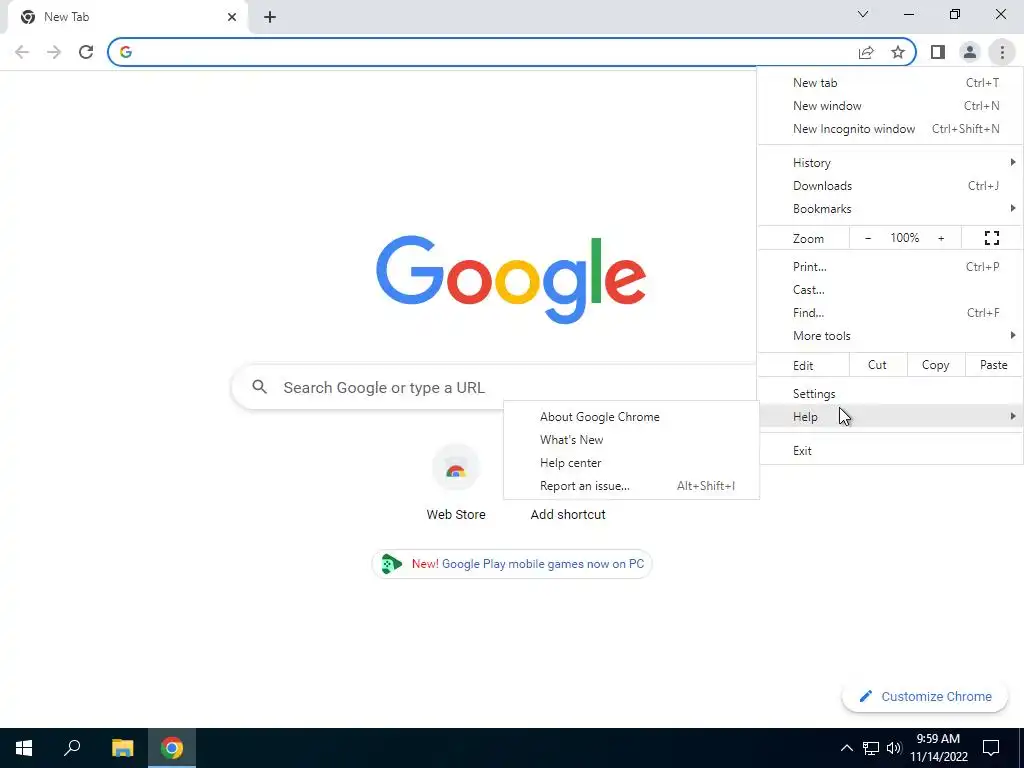Viewport: 1024px width, 768px height.
Task: Open the profile avatar icon
Action: click(970, 52)
